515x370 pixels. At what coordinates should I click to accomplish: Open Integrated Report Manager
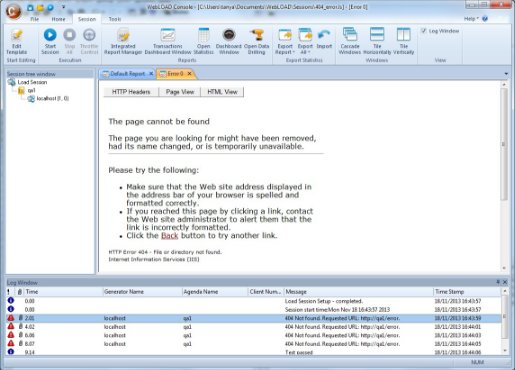pyautogui.click(x=123, y=41)
